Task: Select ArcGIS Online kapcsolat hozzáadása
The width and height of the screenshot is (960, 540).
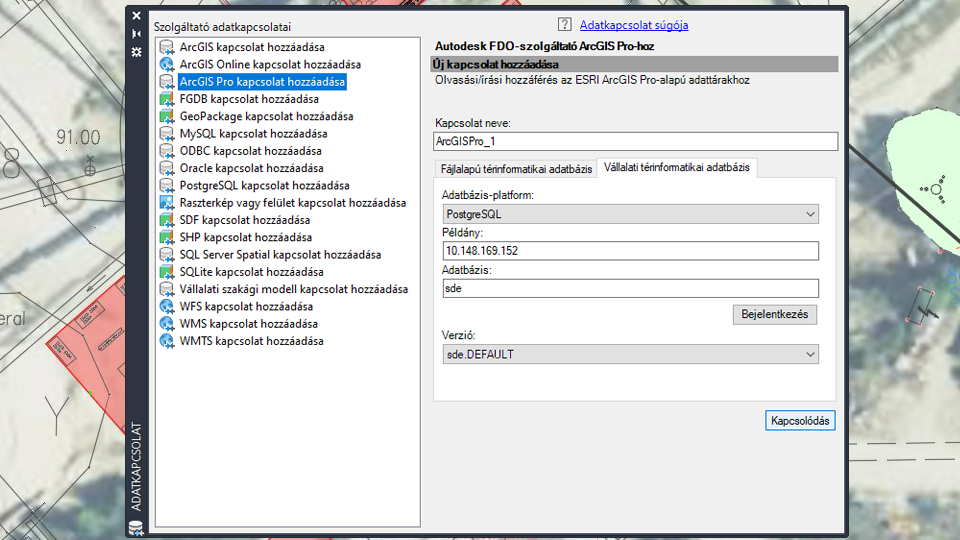Action: click(x=270, y=64)
